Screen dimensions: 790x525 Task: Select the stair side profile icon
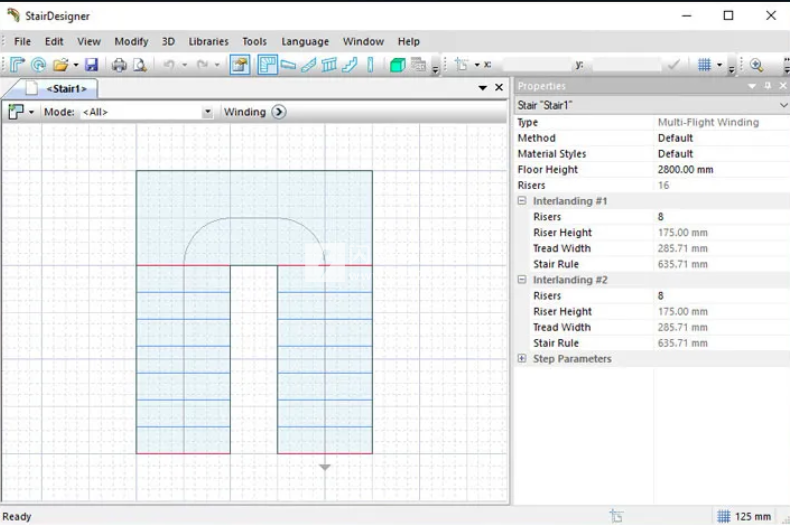pyautogui.click(x=350, y=64)
